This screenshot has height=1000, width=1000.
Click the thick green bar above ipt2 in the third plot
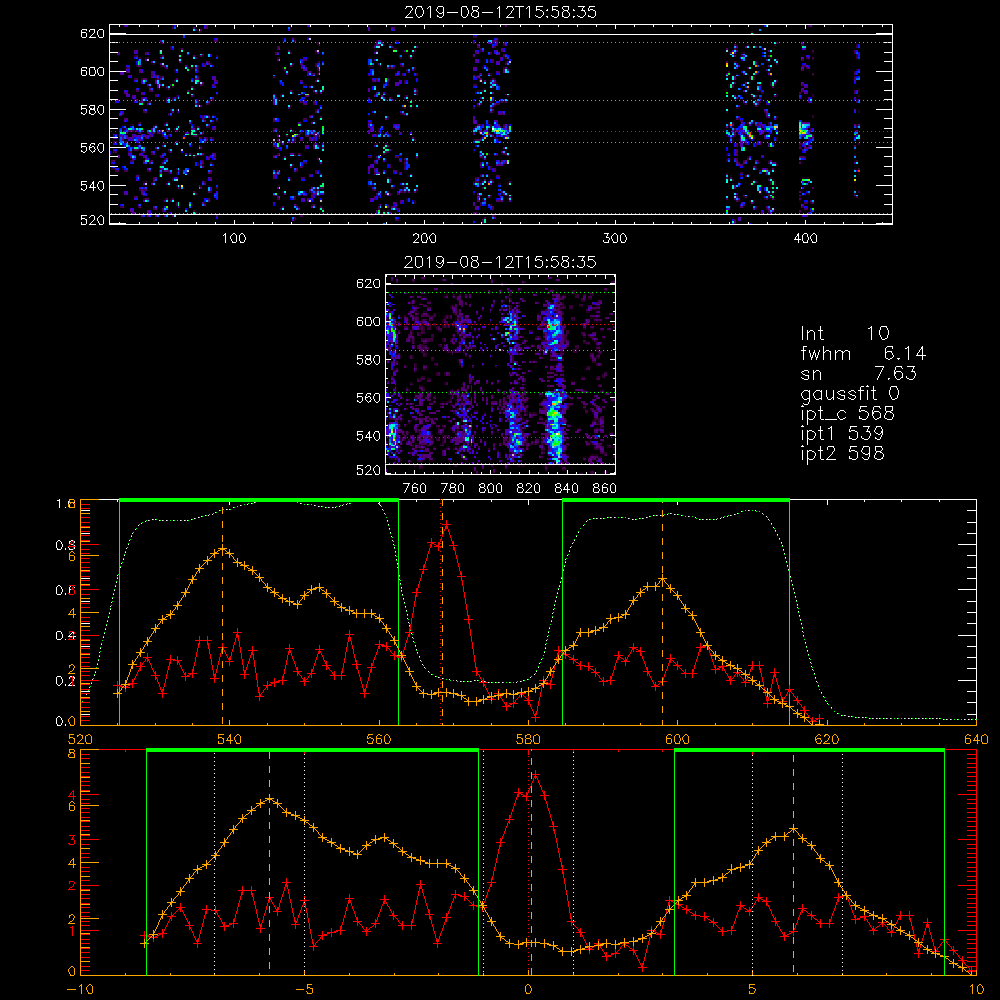pos(676,500)
